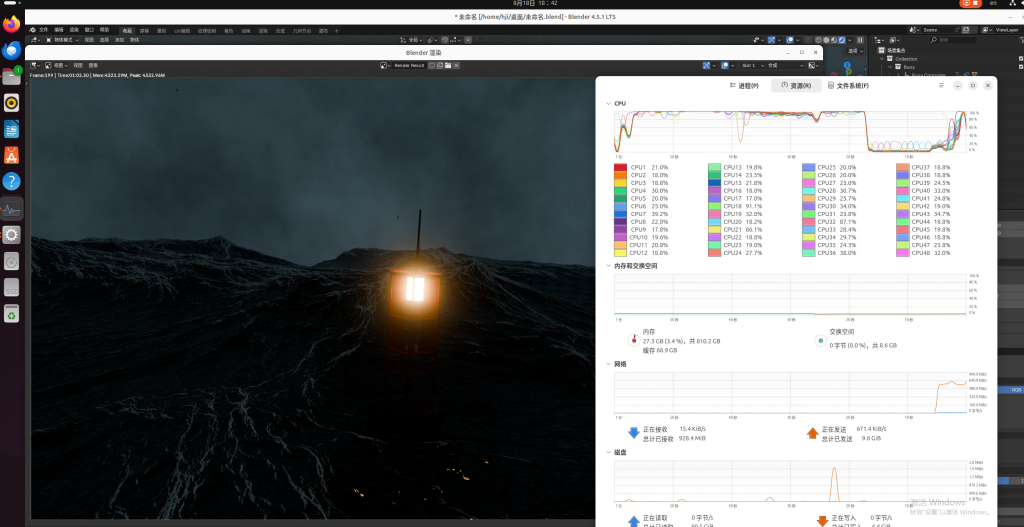The image size is (1024, 527).
Task: Click the network sending orange arrow icon
Action: coord(812,433)
